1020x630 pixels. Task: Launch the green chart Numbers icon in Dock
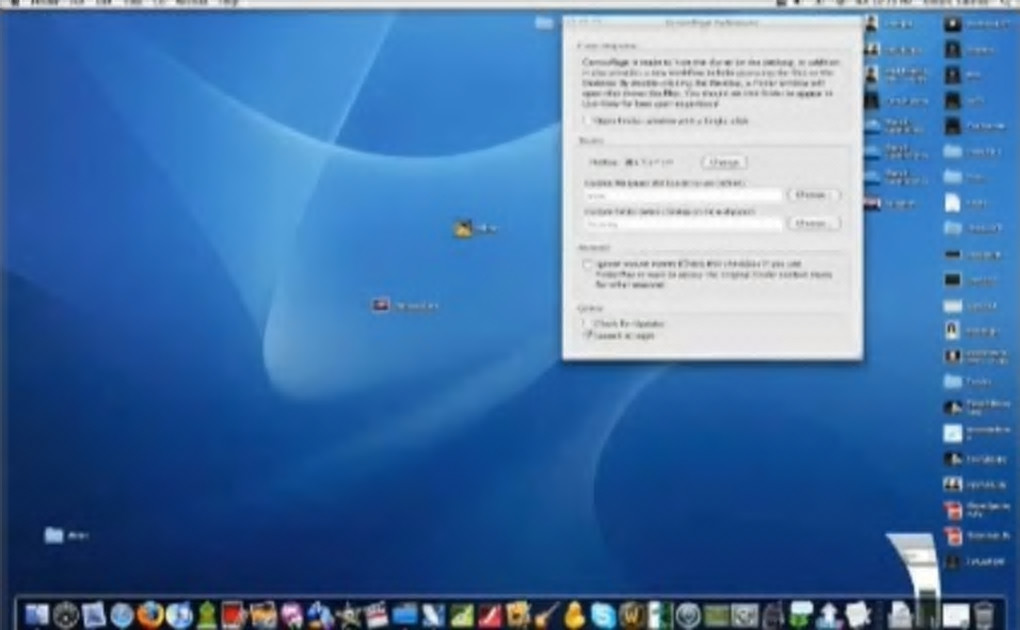(x=462, y=614)
